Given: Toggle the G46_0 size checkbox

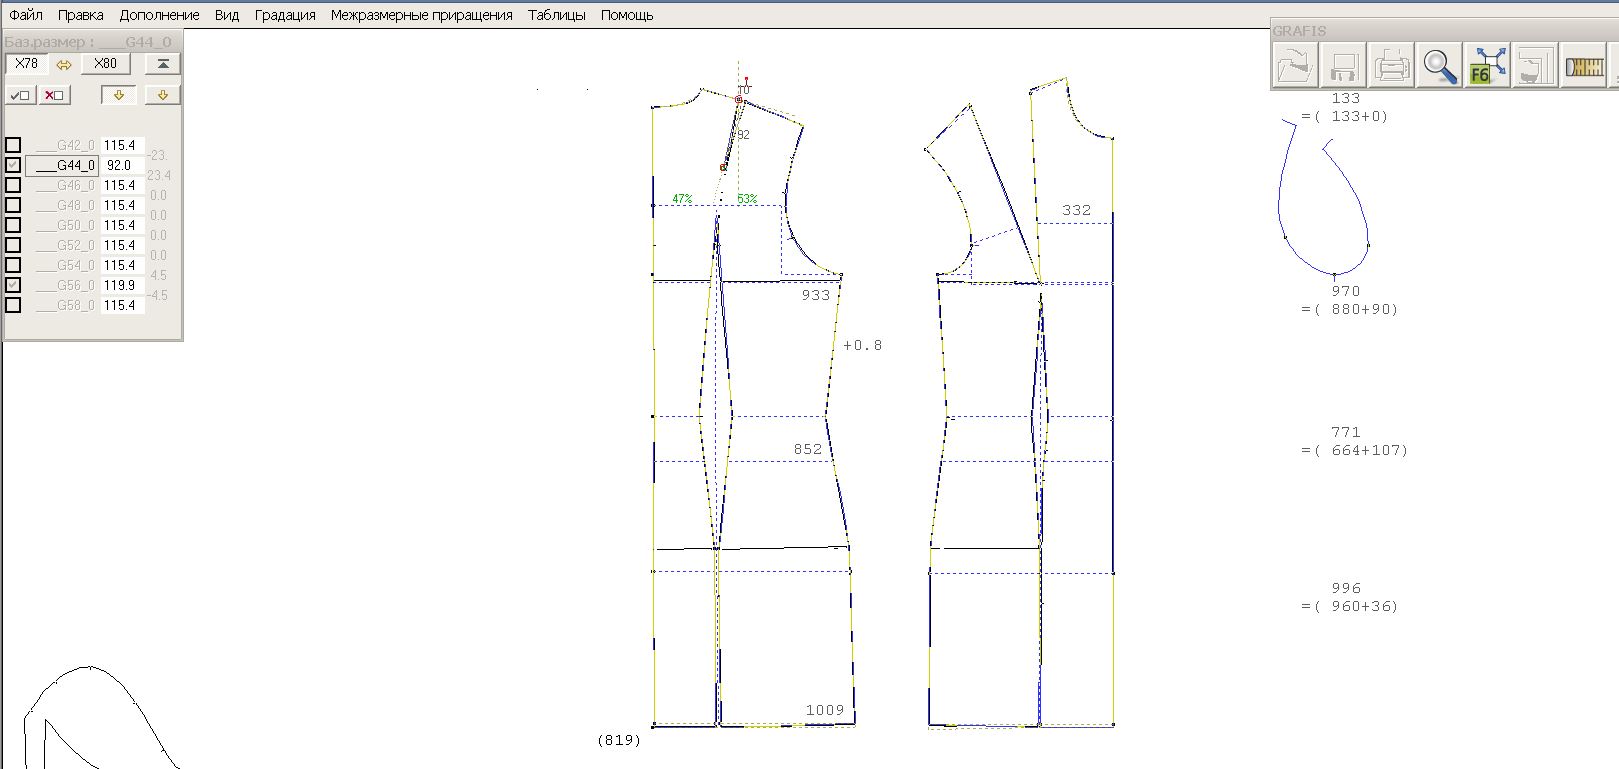Looking at the screenshot, I should coord(13,185).
